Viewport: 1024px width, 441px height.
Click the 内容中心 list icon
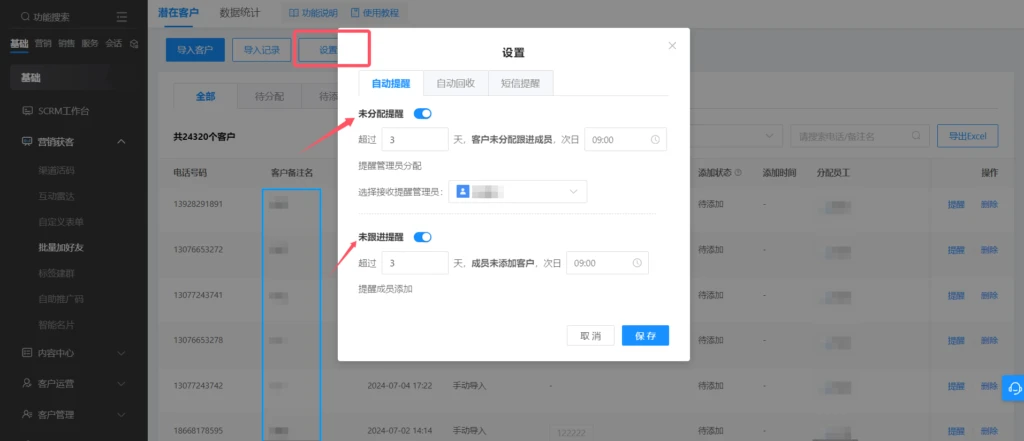coord(27,353)
